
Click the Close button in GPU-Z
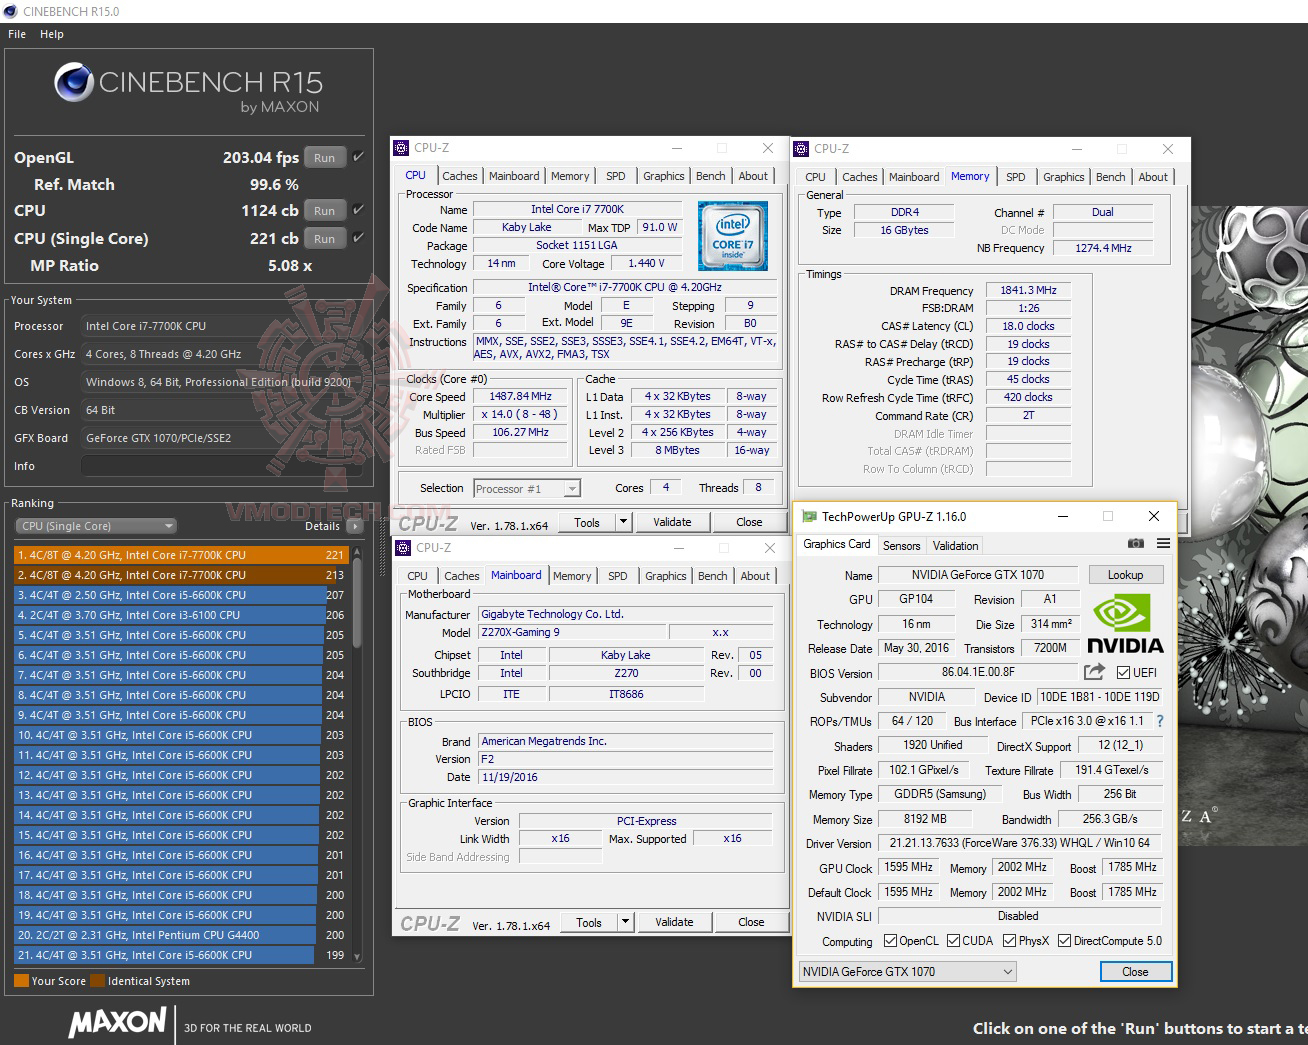1135,972
